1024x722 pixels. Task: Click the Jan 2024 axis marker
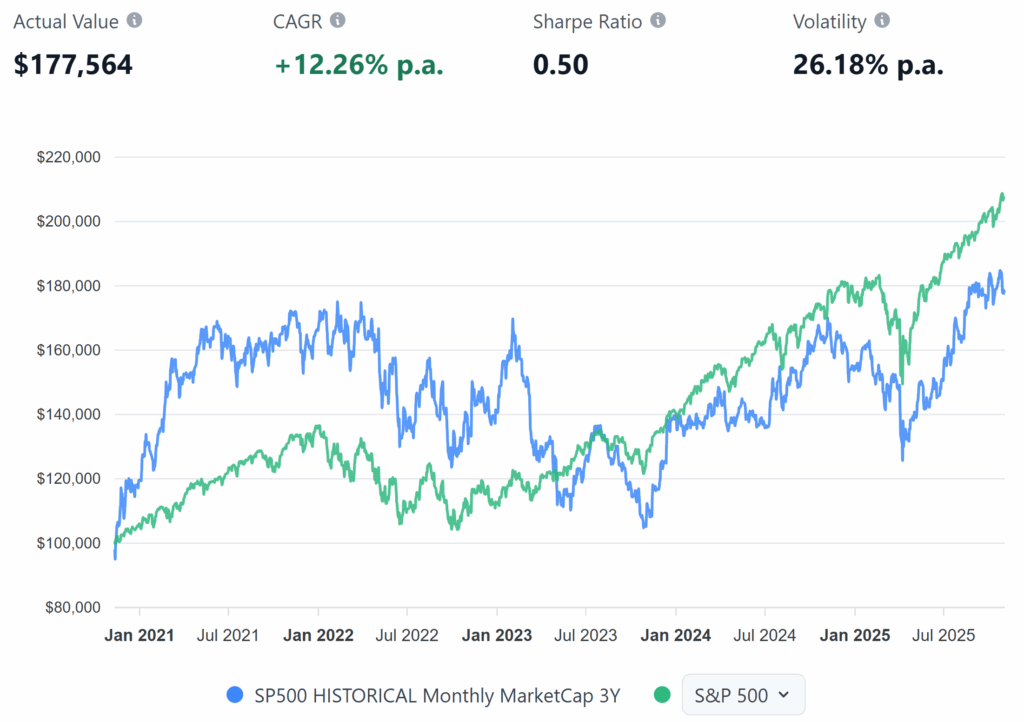click(675, 635)
